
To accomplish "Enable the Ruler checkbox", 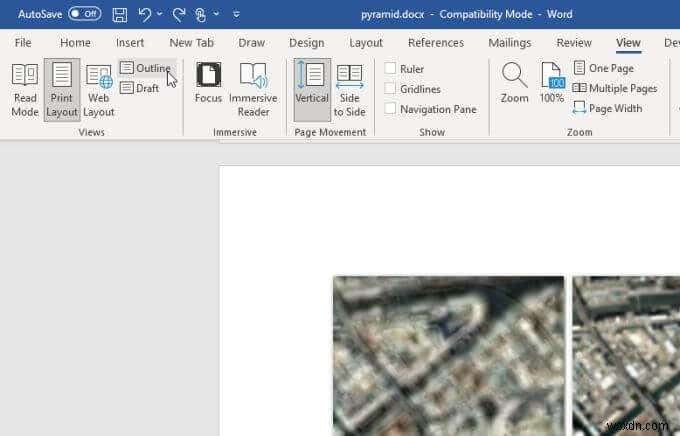I will click(x=390, y=69).
